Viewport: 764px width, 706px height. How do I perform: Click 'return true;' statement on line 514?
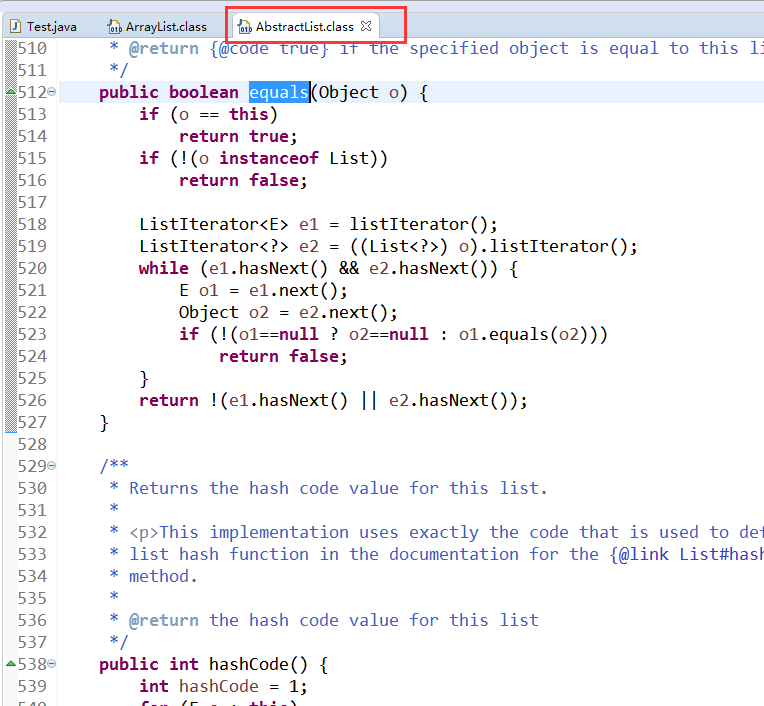coord(238,136)
